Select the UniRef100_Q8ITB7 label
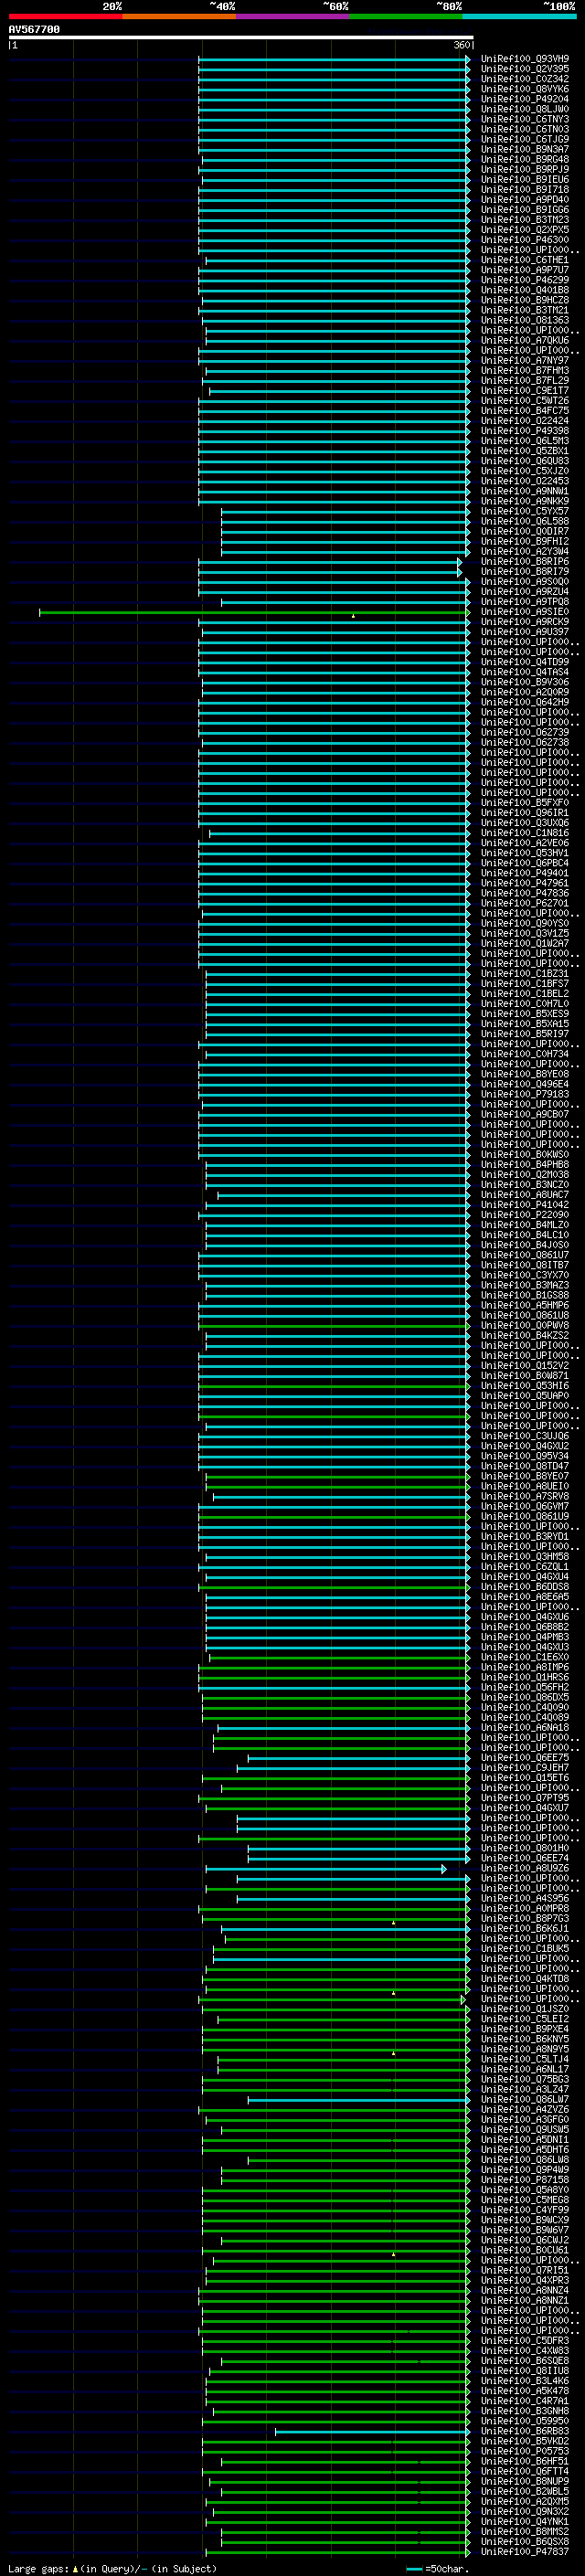This screenshot has width=585, height=2576. [525, 1265]
